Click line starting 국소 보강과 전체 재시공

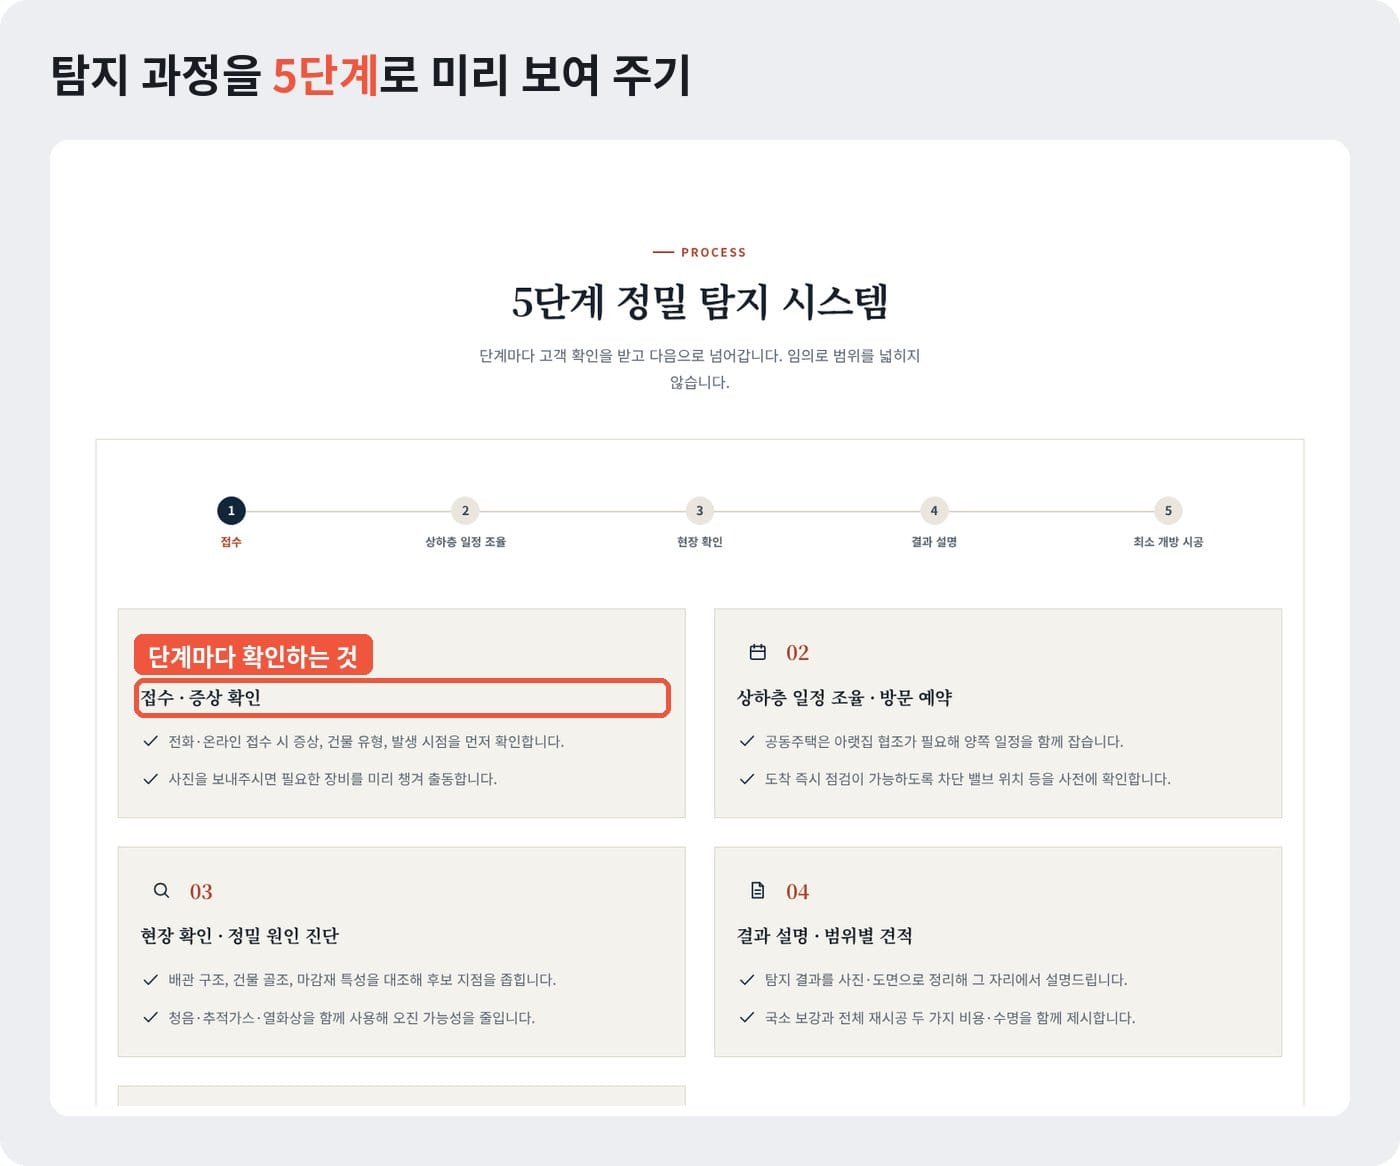(950, 1018)
